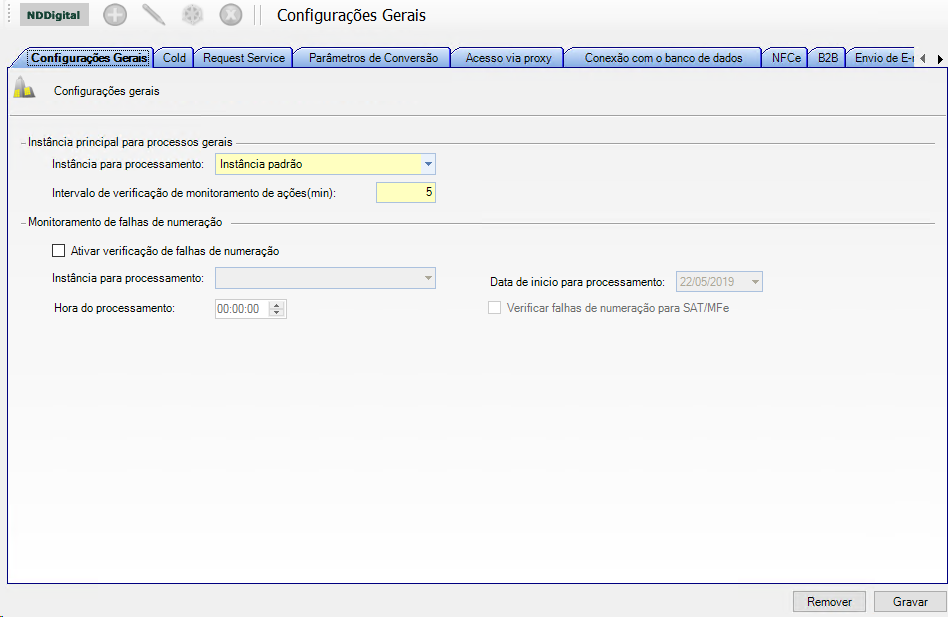This screenshot has width=948, height=617.
Task: Click the gear-shaped toolbar icon
Action: tap(192, 15)
